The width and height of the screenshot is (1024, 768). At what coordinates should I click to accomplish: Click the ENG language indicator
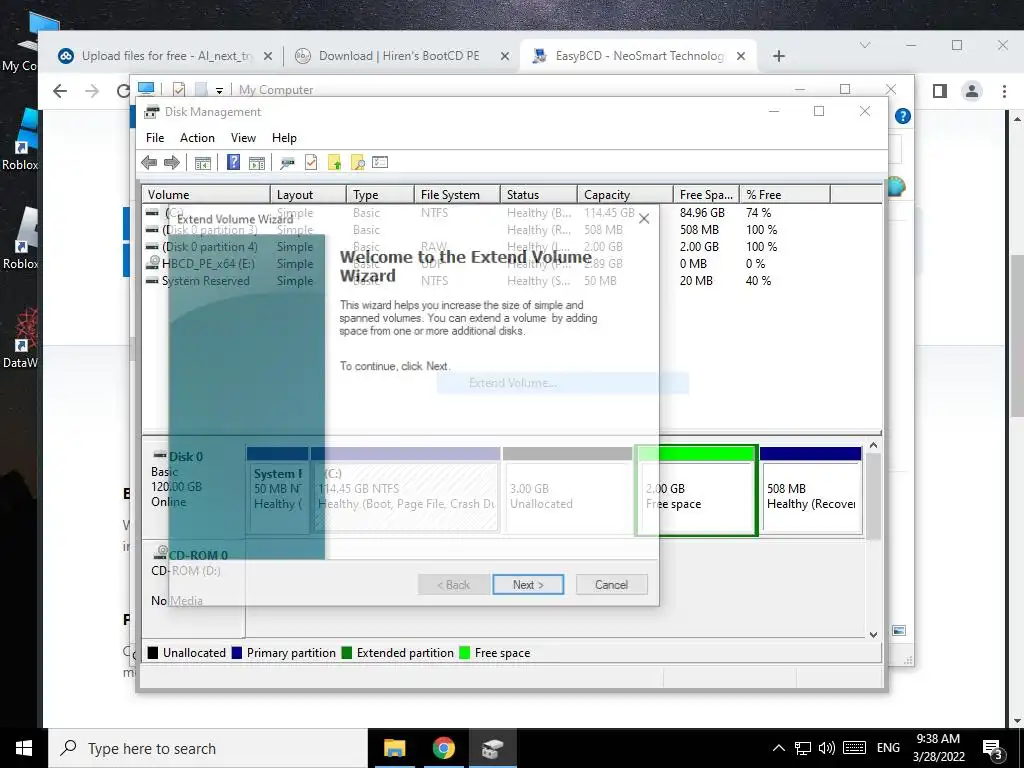(x=888, y=748)
